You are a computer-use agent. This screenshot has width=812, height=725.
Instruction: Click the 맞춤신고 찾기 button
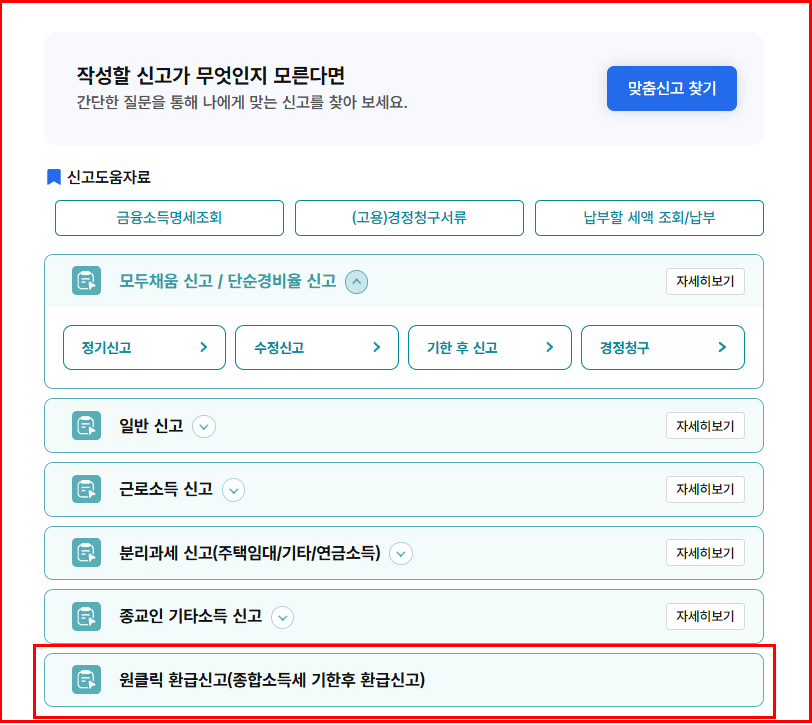672,88
